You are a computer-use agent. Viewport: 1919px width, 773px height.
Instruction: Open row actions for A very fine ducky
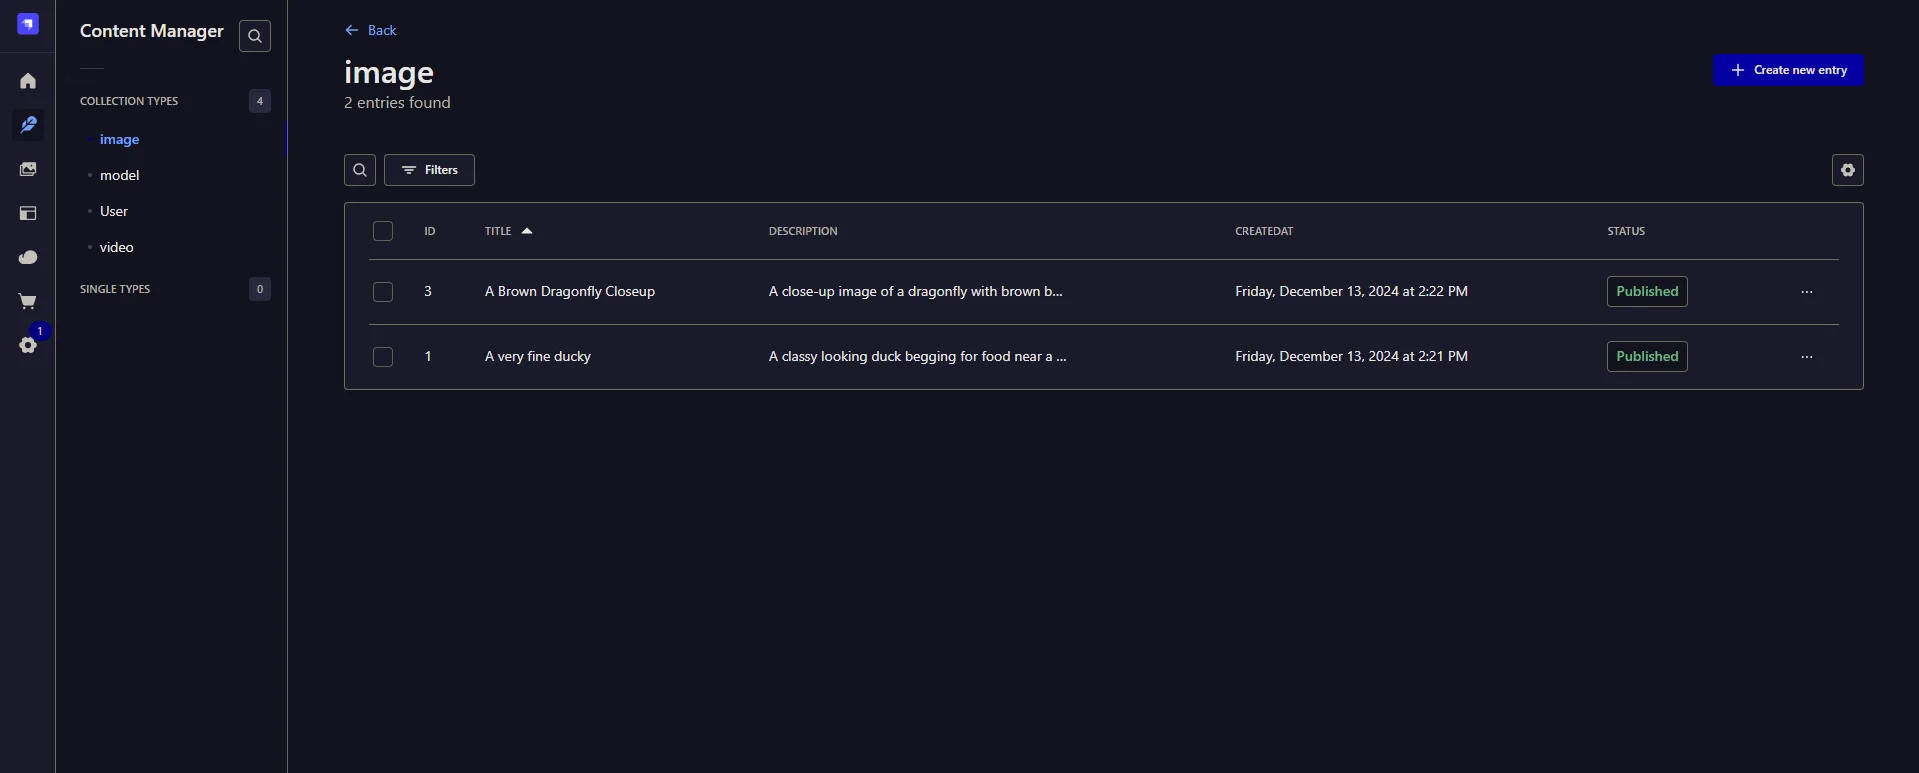click(1806, 357)
